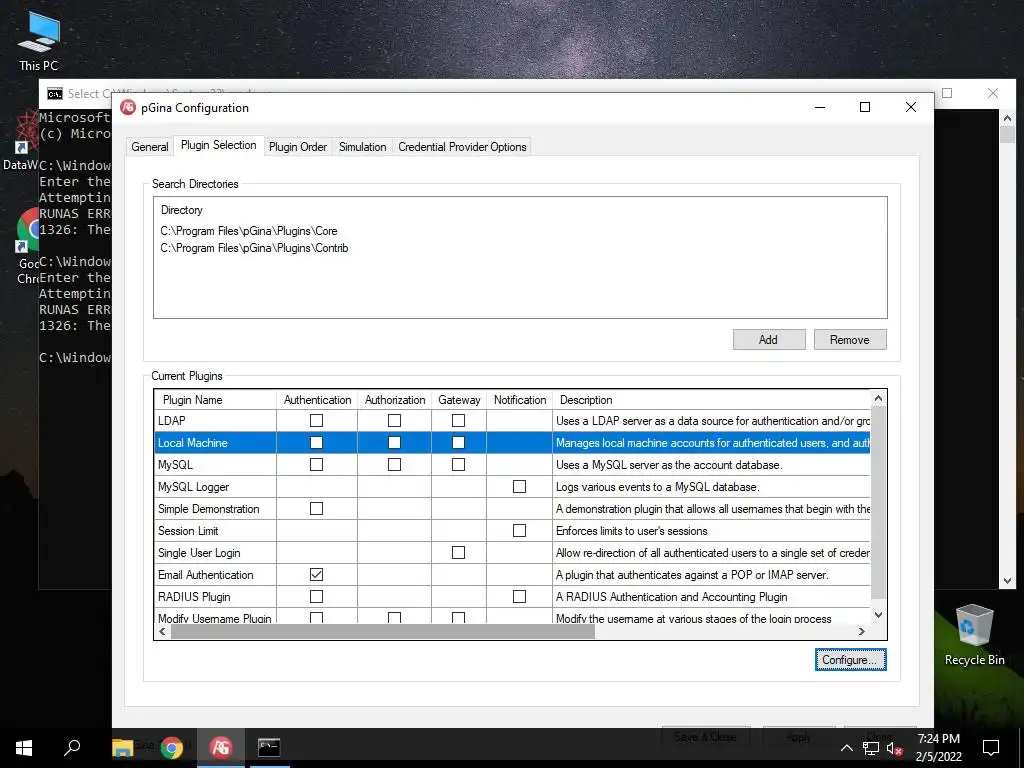Show hidden system tray icons
1024x768 pixels.
pos(846,748)
